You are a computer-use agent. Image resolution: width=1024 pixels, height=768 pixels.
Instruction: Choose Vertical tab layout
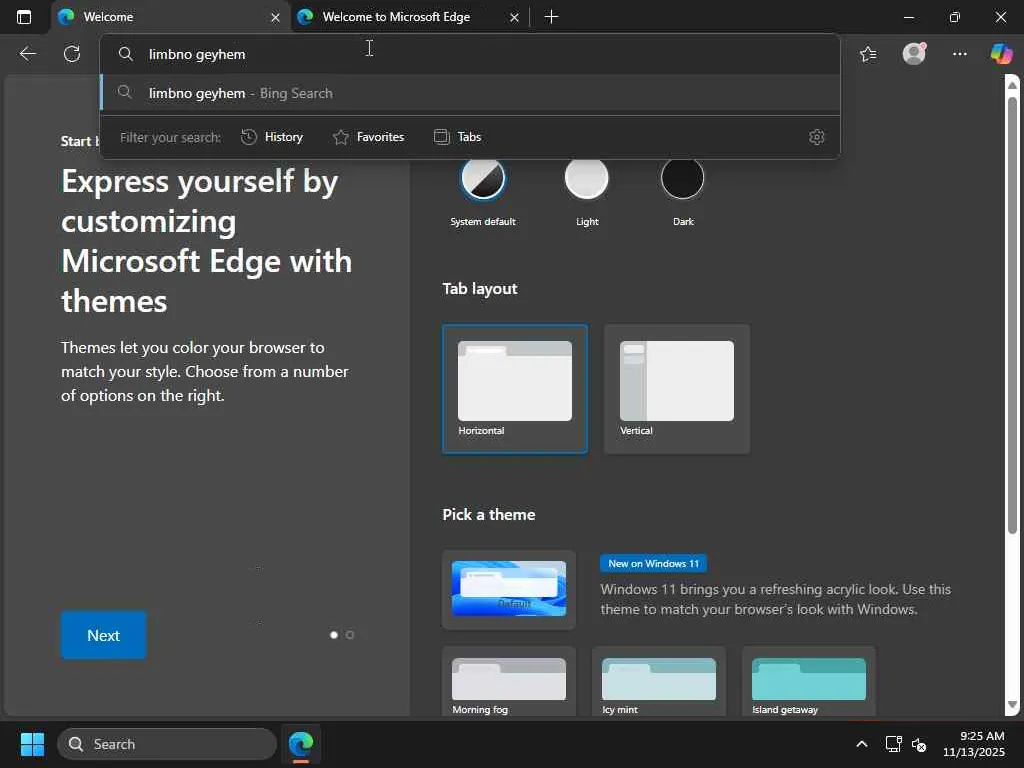[677, 389]
